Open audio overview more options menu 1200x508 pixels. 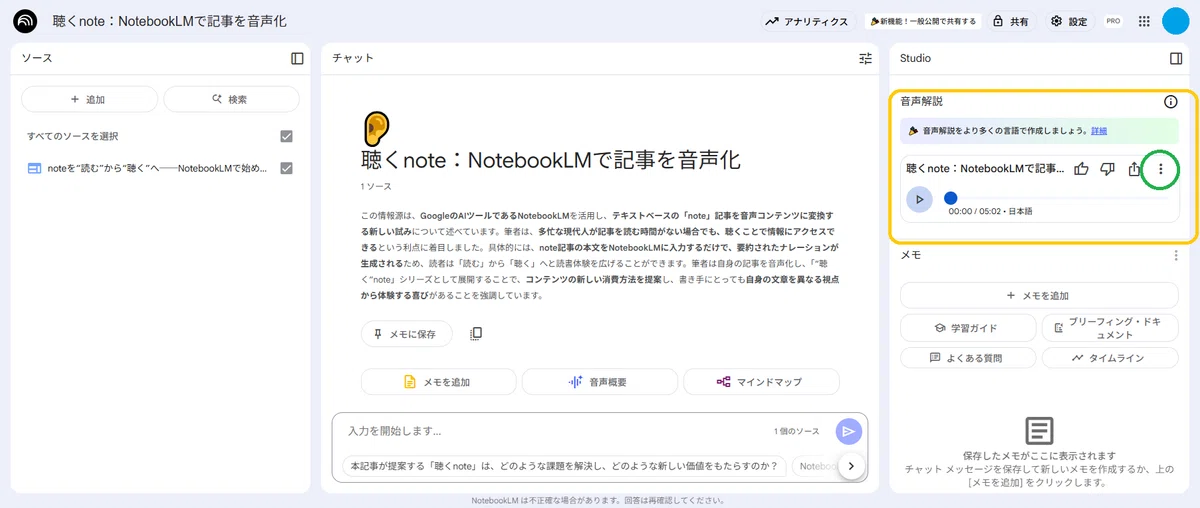pyautogui.click(x=1160, y=169)
